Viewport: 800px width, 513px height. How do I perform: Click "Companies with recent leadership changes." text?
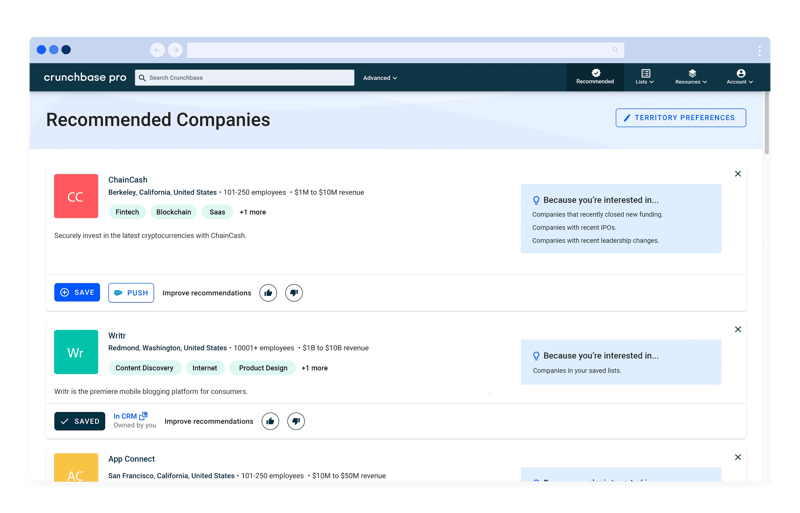pos(595,240)
